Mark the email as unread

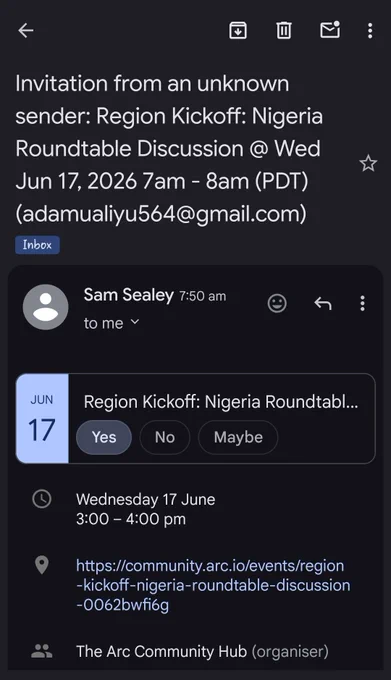[330, 30]
